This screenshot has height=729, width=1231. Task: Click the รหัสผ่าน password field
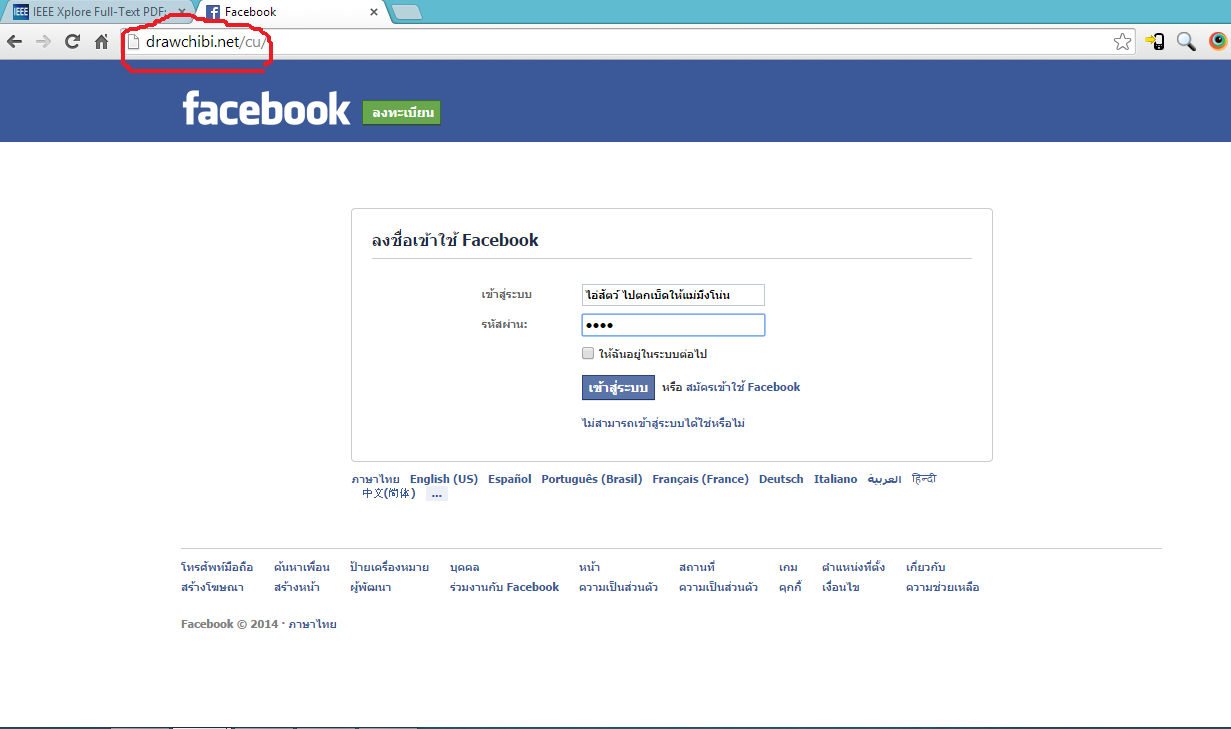[x=673, y=325]
